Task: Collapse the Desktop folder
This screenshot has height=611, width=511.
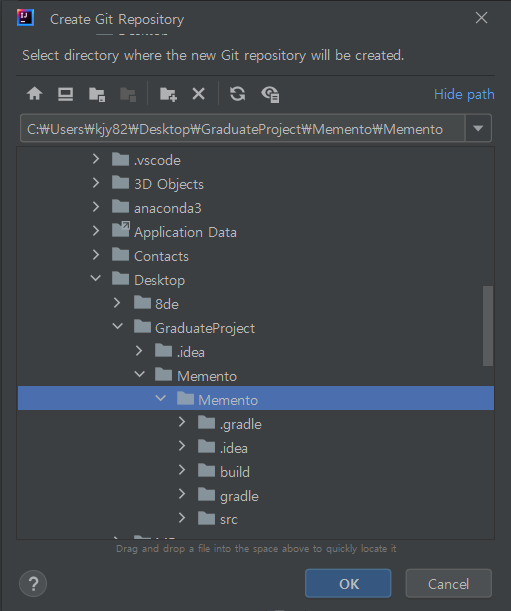Action: click(96, 278)
